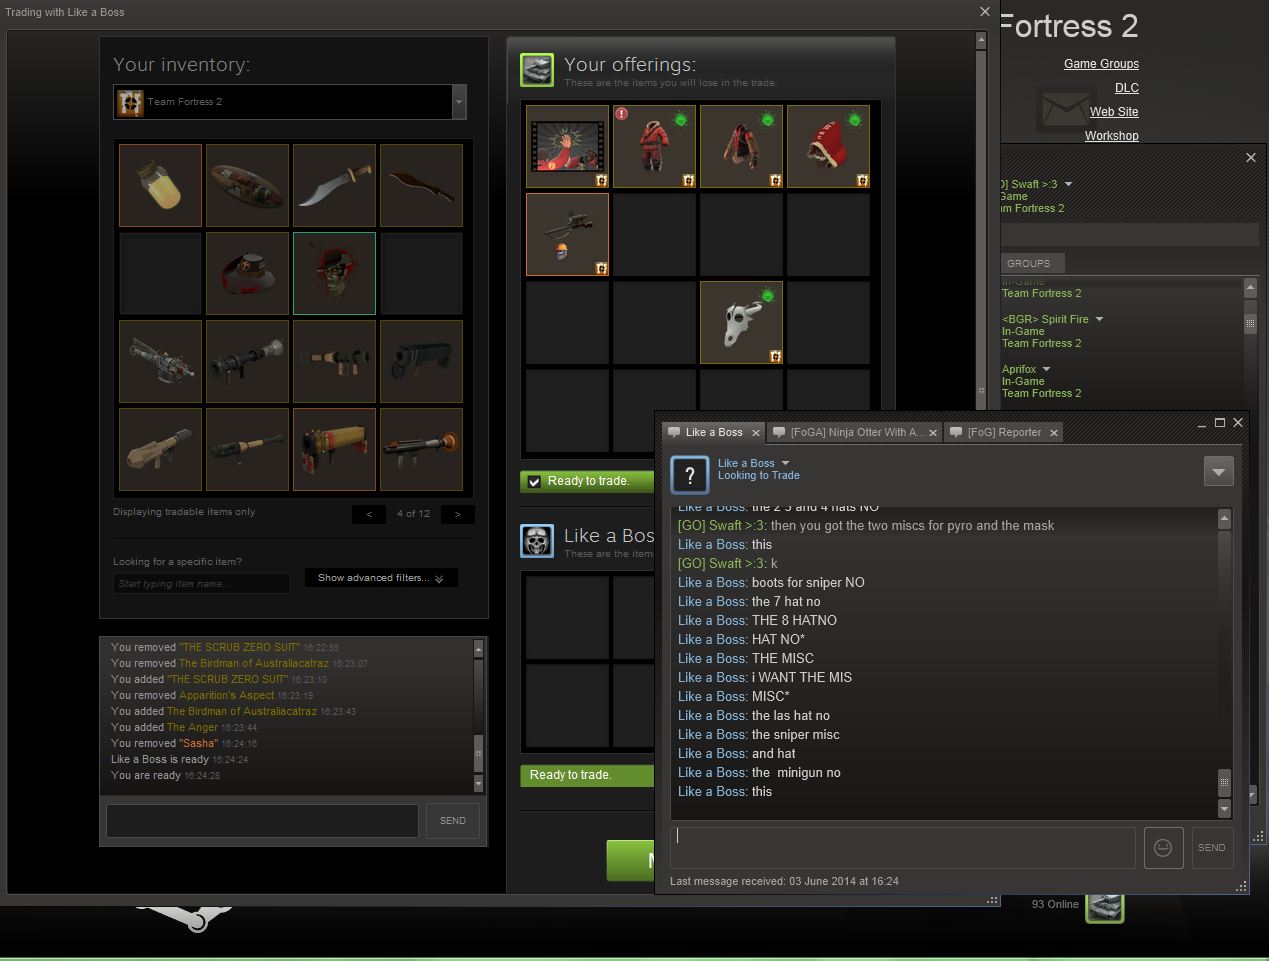
Task: Select the red fur-trimmed hood offering
Action: point(828,146)
